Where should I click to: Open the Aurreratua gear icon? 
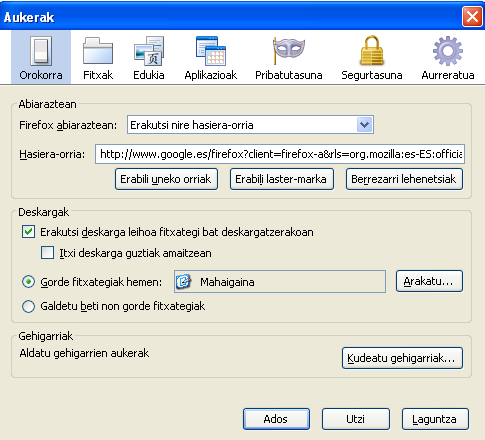coord(448,51)
